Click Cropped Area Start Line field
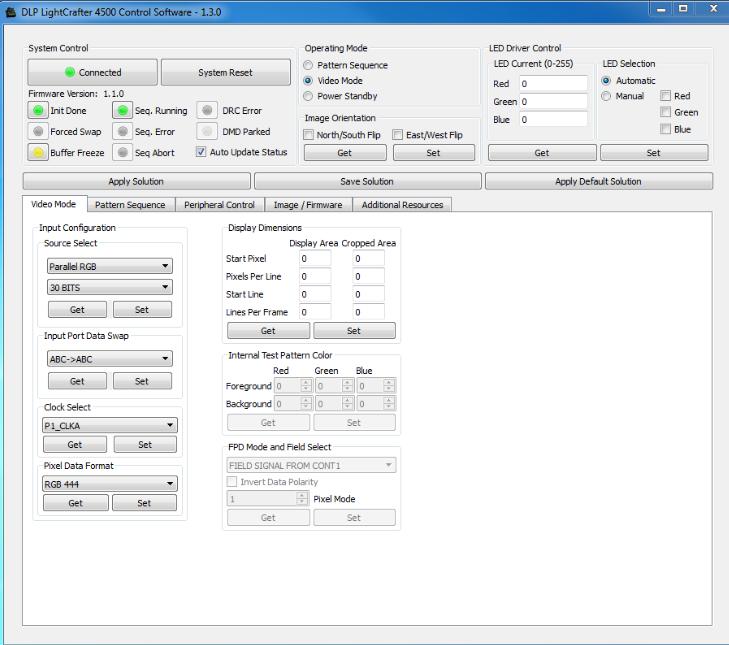Screen dimensions: 729x645 tap(368, 294)
